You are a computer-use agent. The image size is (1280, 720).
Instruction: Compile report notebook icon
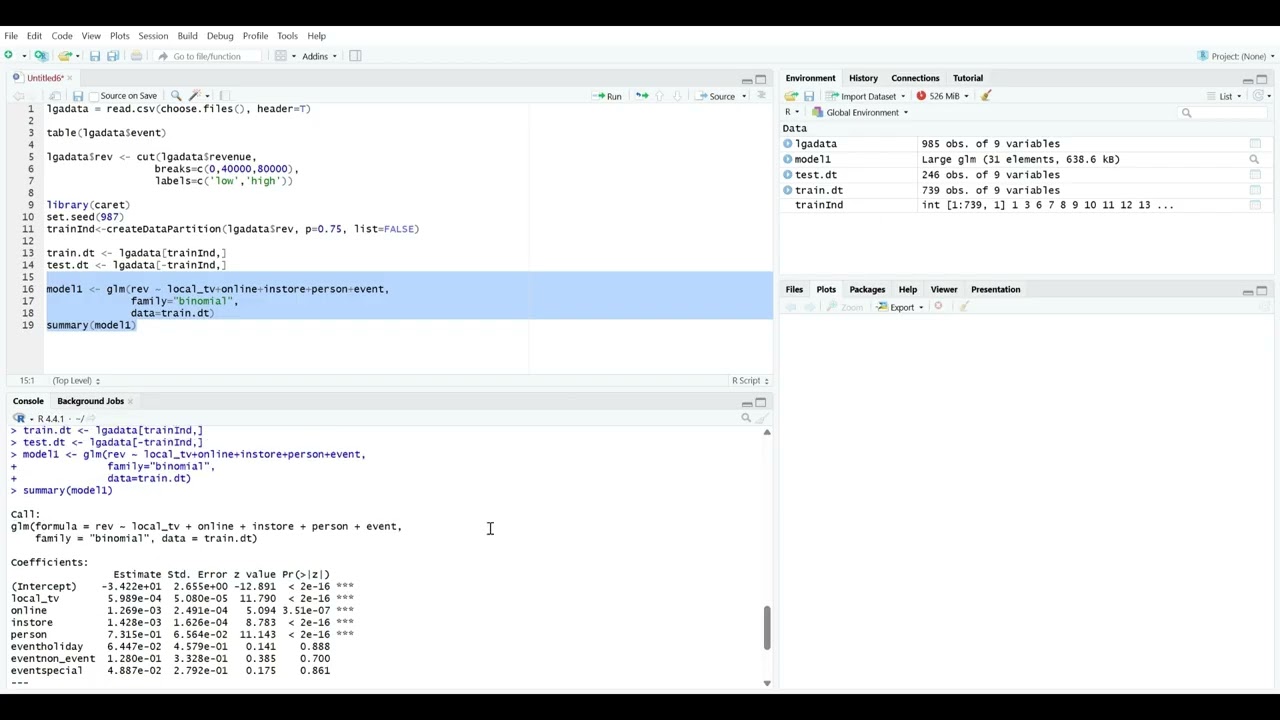click(224, 96)
